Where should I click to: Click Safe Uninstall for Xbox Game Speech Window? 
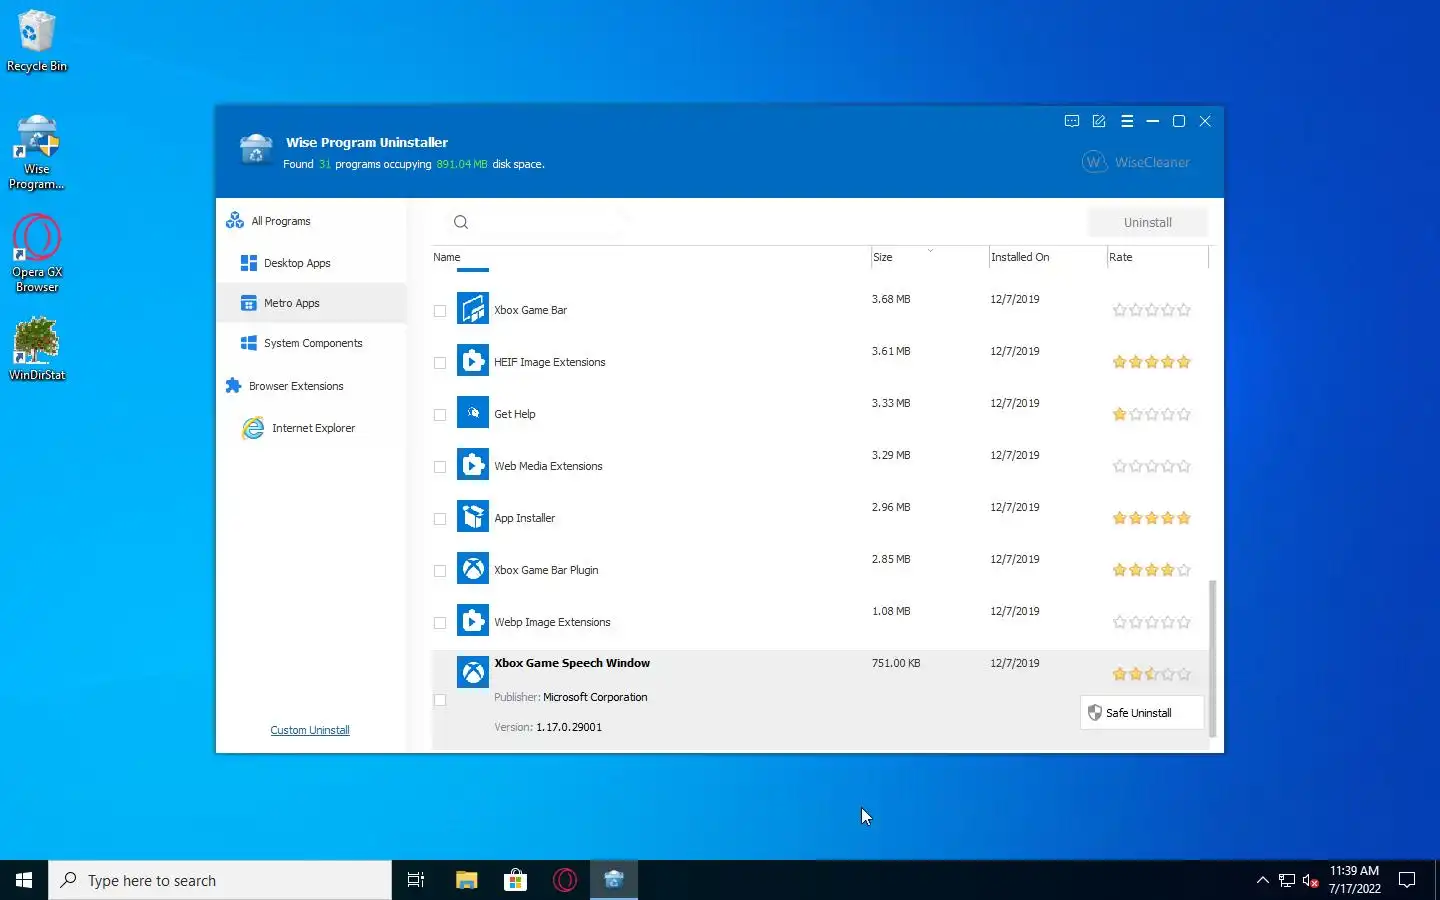tap(1142, 713)
